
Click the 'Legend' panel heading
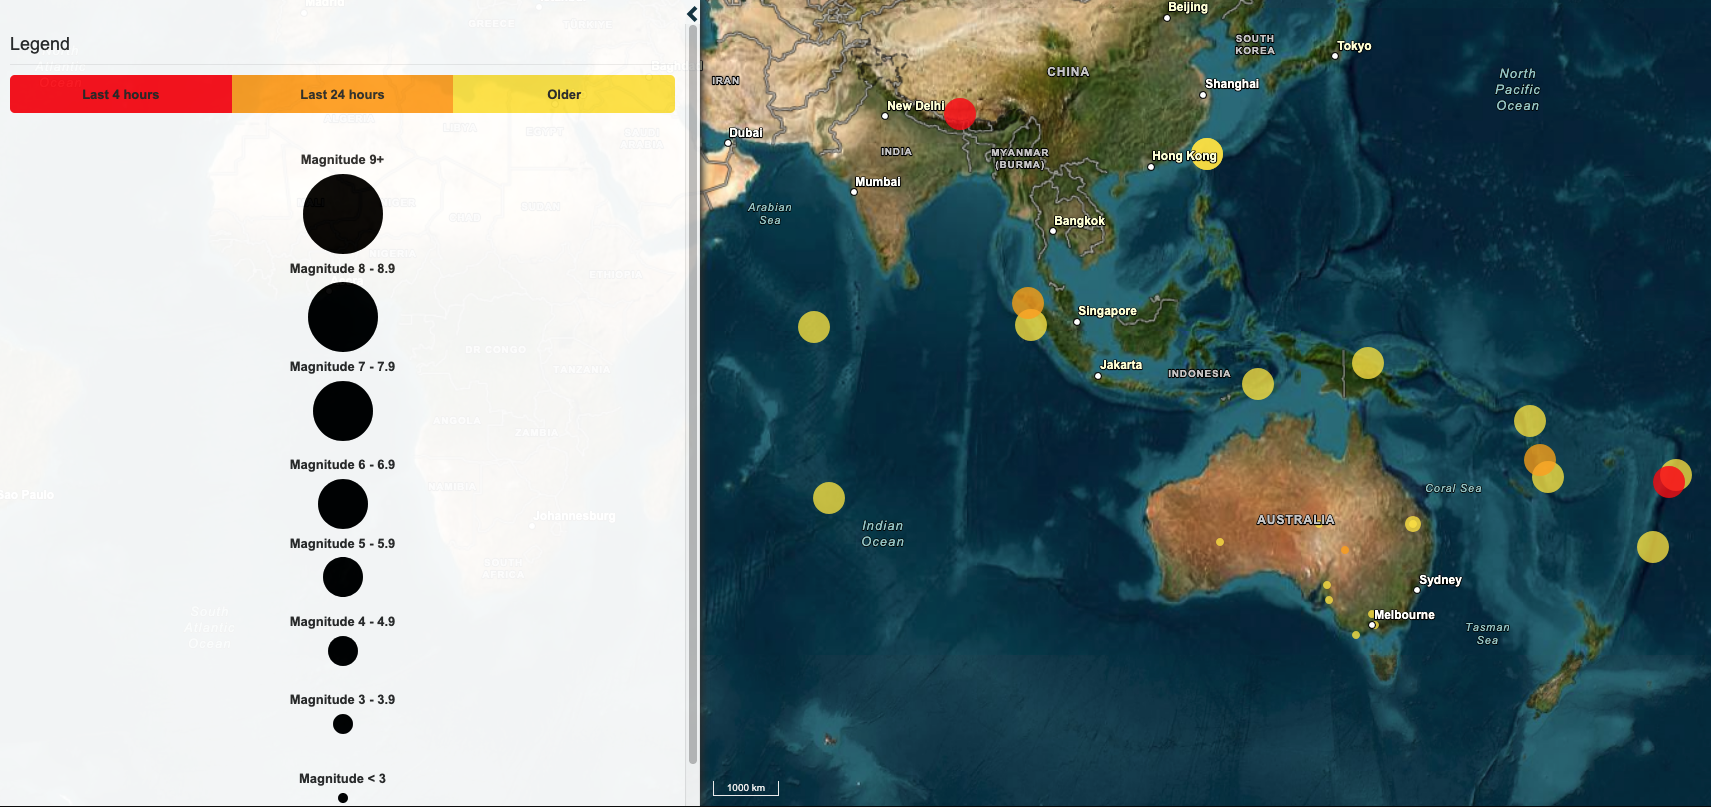[40, 44]
